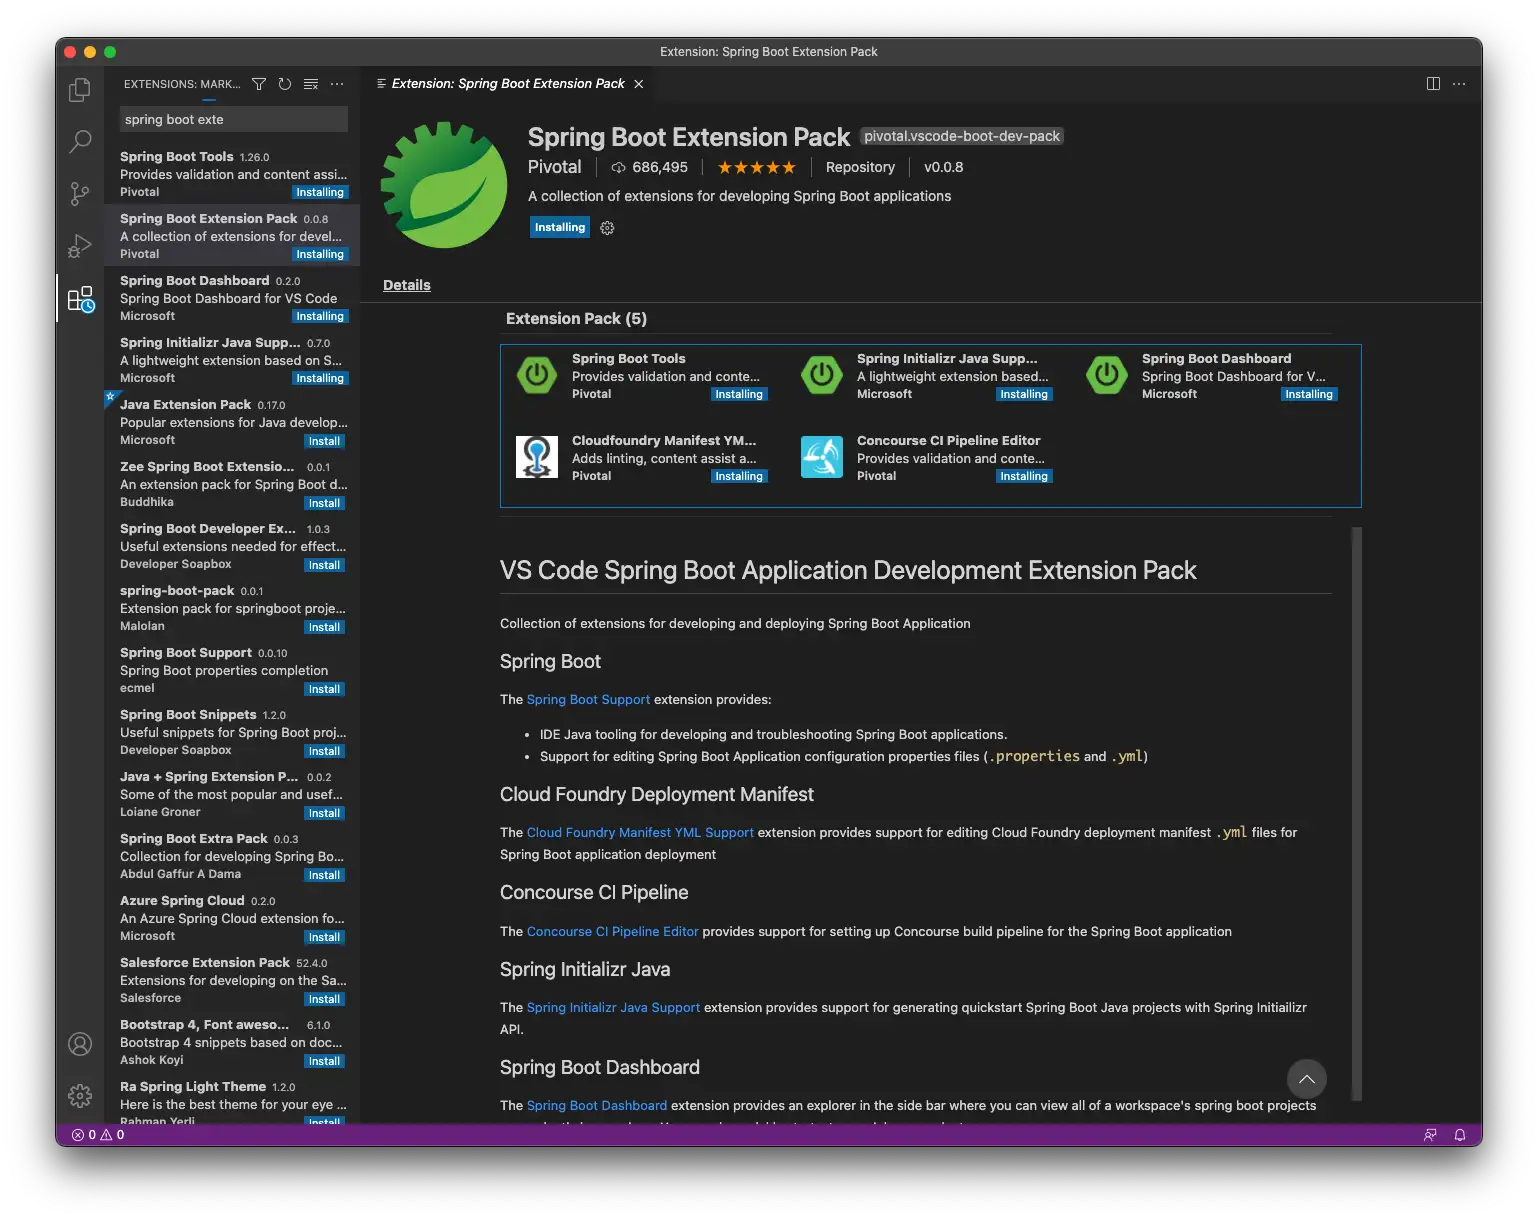Click the Spring Boot Dashboard pack icon
Viewport: 1538px width, 1220px height.
point(1107,376)
